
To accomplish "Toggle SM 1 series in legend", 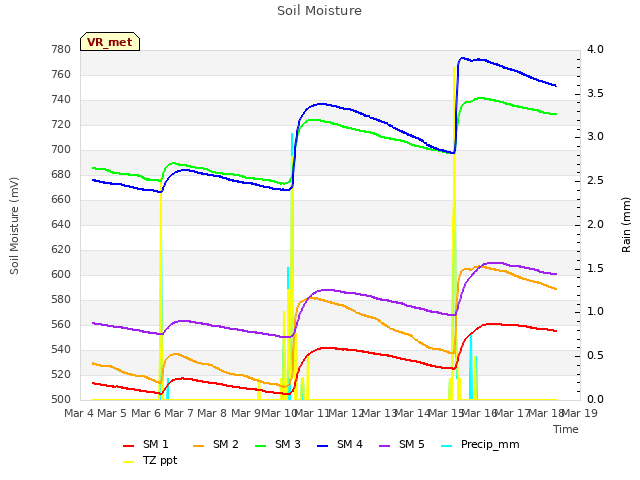I will pos(146,444).
